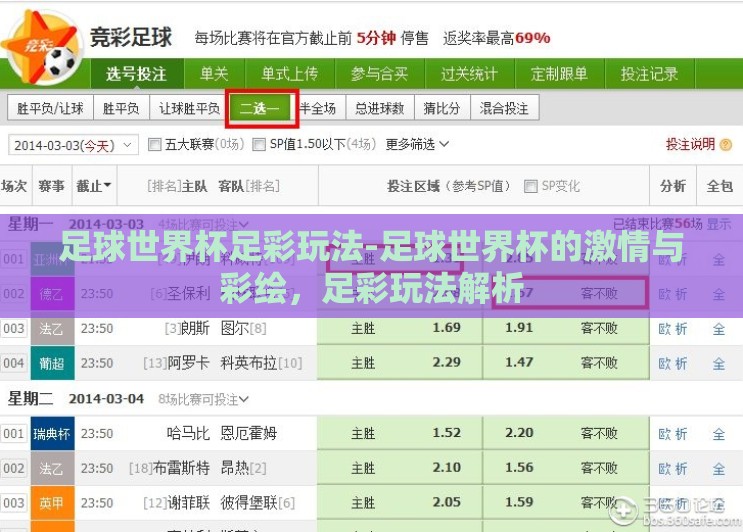This screenshot has width=743, height=532.
Task: Select 主胜 2.29 for 阿罗卡 match
Action: point(399,363)
